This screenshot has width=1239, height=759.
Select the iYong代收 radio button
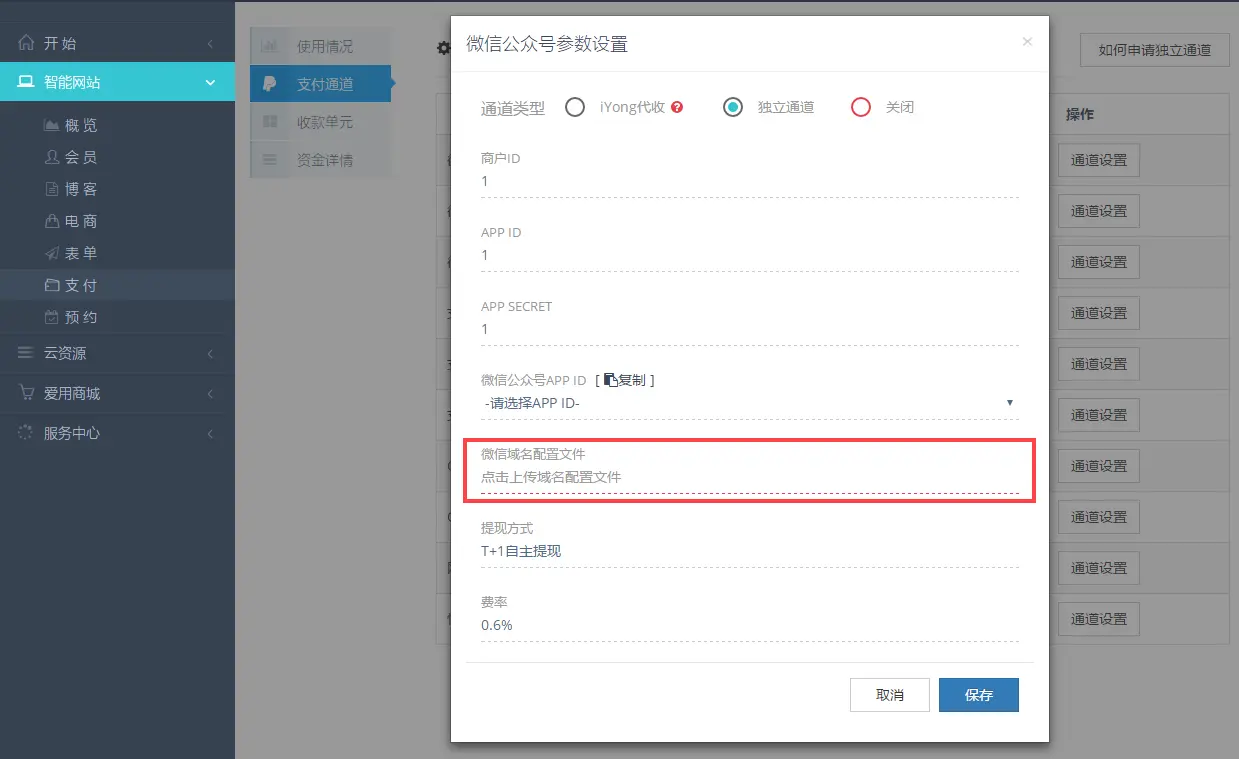coord(575,107)
